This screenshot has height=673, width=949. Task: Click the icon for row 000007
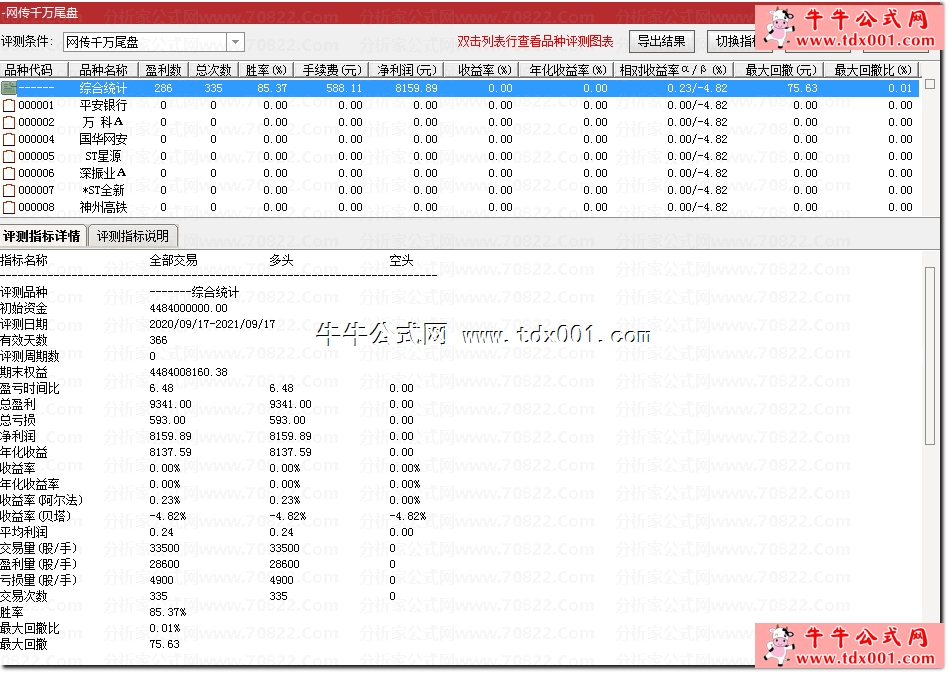[8, 190]
